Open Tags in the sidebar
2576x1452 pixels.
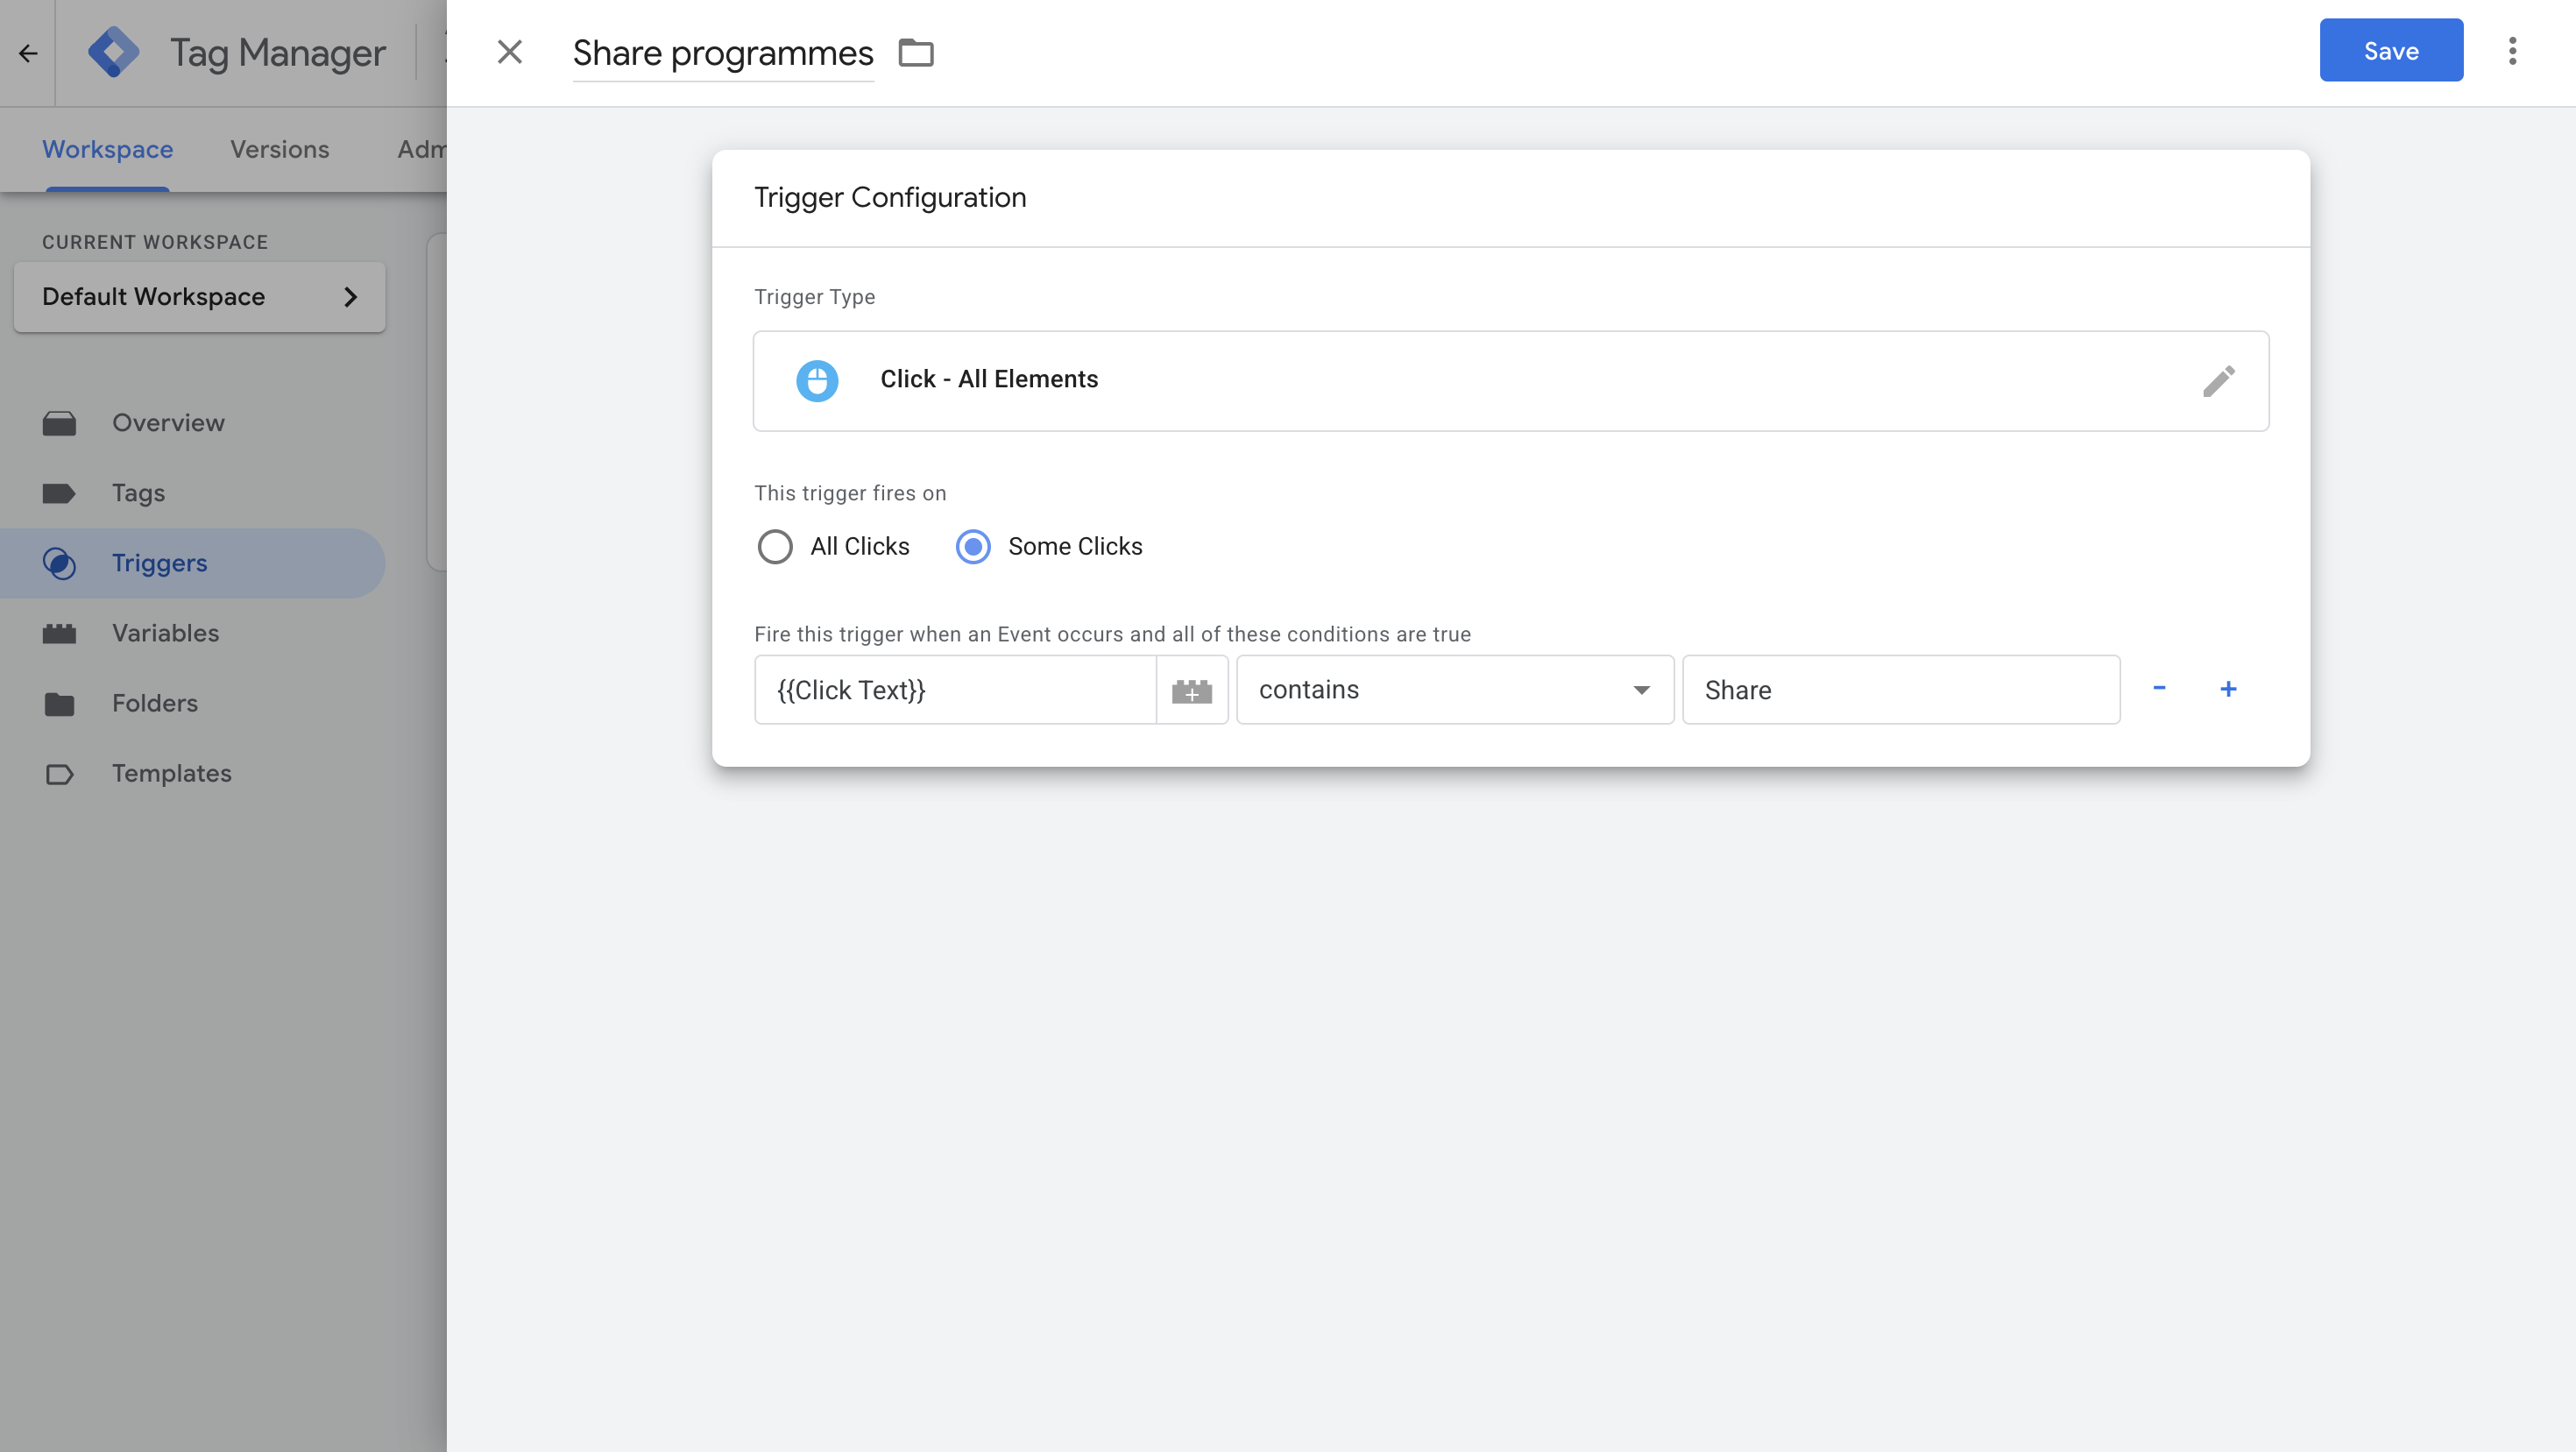tap(192, 493)
